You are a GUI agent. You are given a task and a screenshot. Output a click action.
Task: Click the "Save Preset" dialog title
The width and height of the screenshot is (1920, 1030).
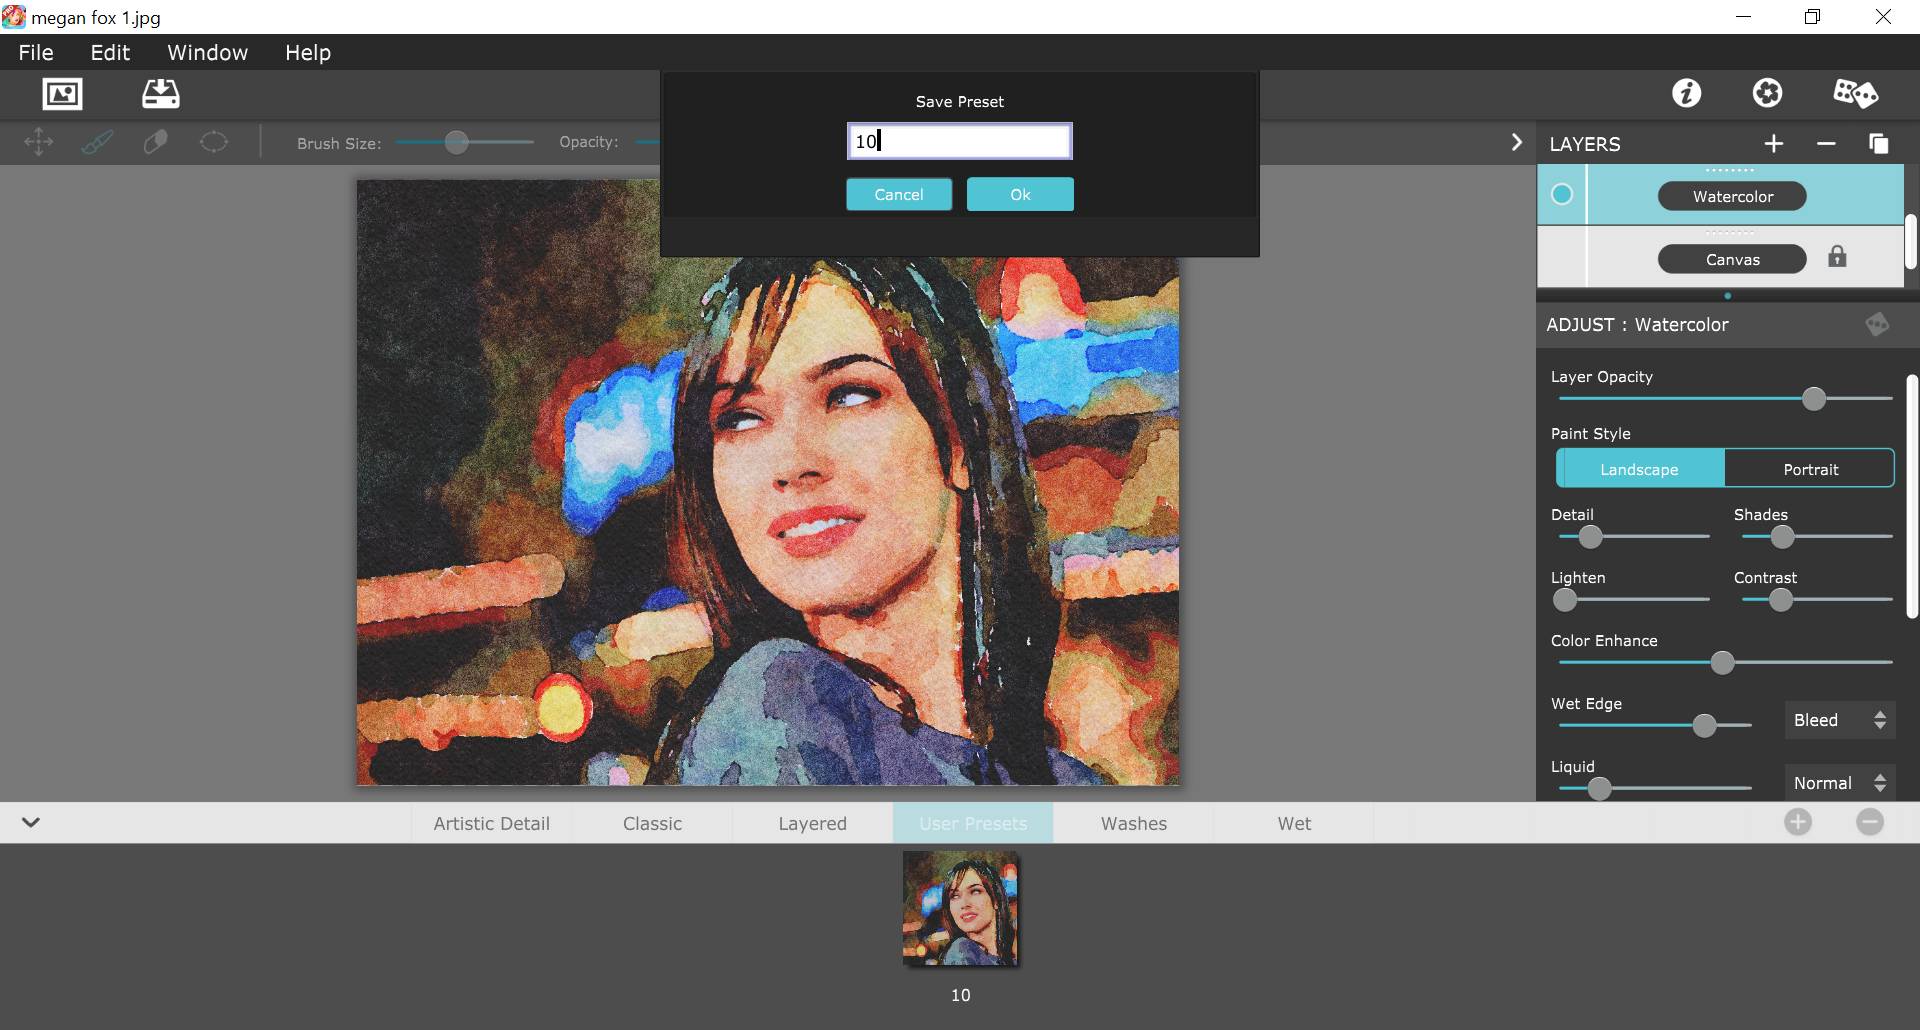click(x=960, y=101)
